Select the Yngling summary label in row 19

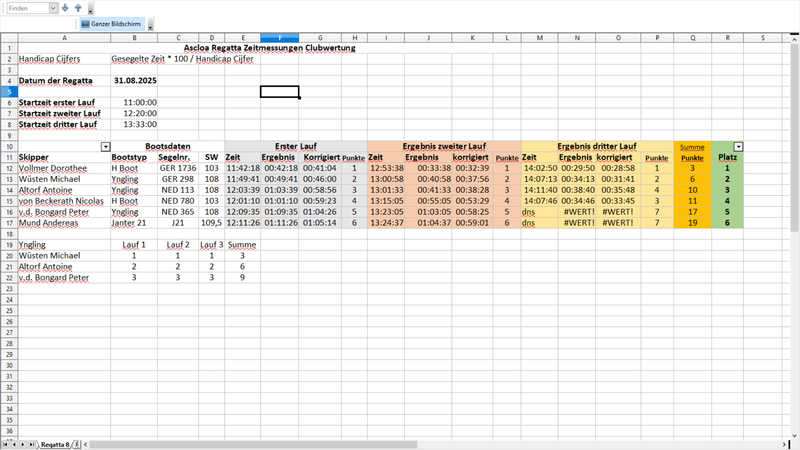click(x=64, y=245)
